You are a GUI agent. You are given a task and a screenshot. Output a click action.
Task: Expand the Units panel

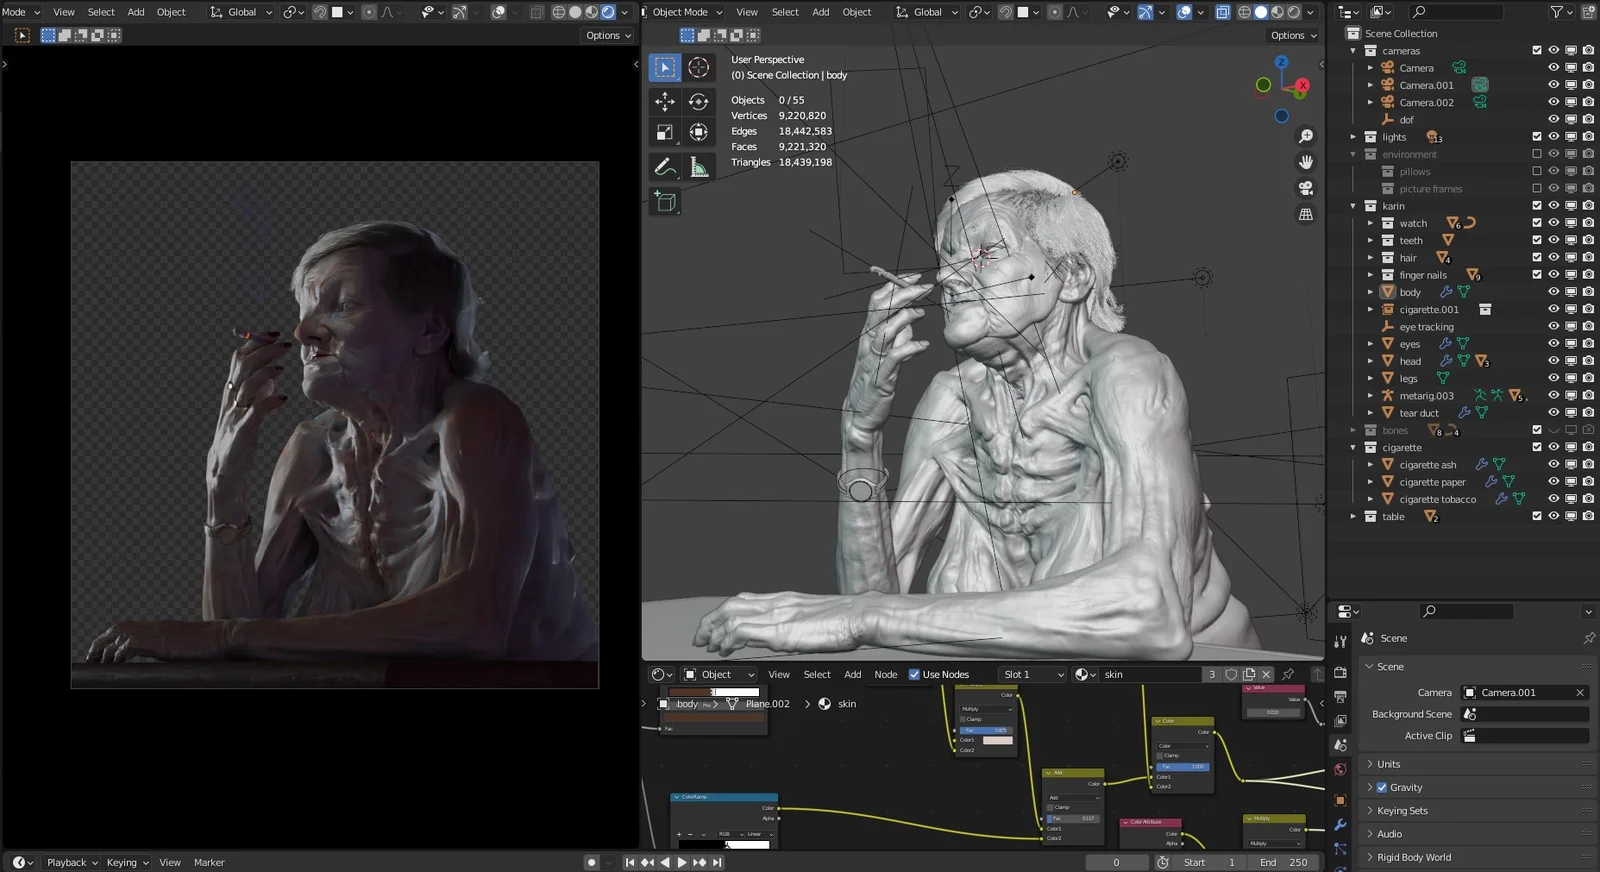click(x=1388, y=764)
